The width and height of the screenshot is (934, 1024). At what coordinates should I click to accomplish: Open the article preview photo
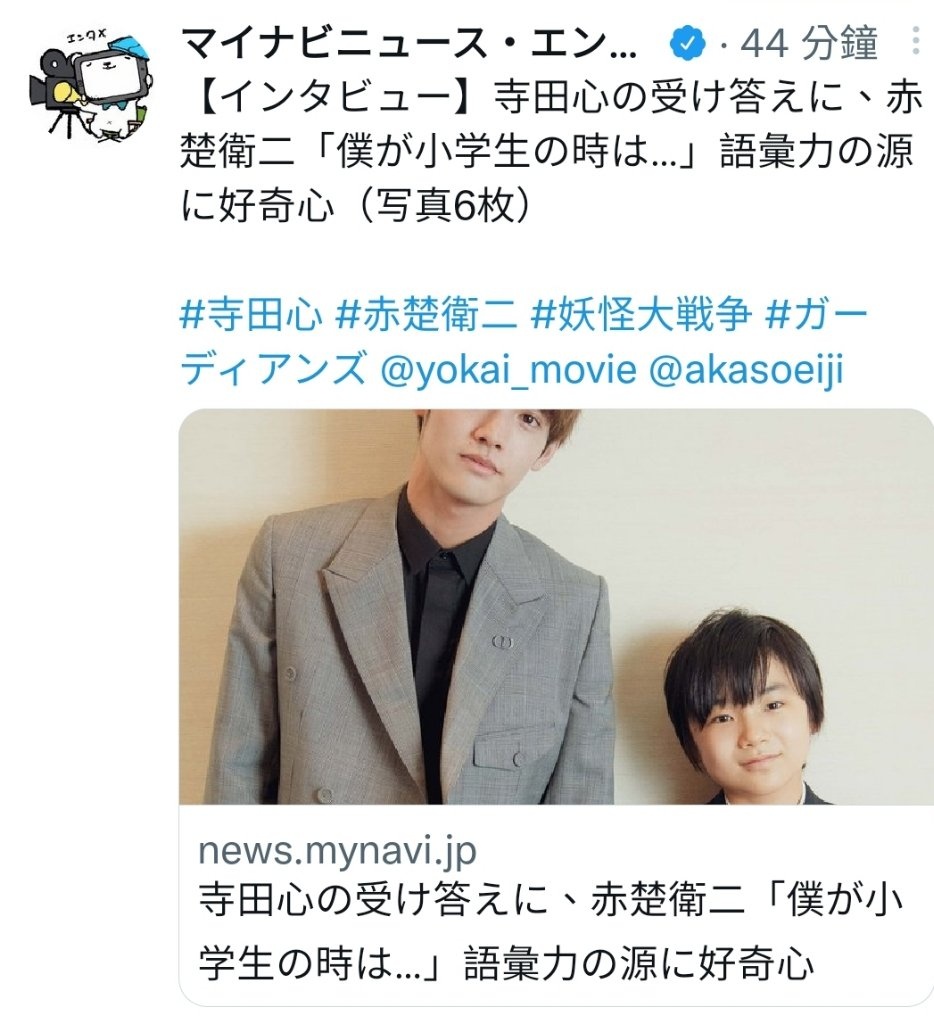(556, 607)
